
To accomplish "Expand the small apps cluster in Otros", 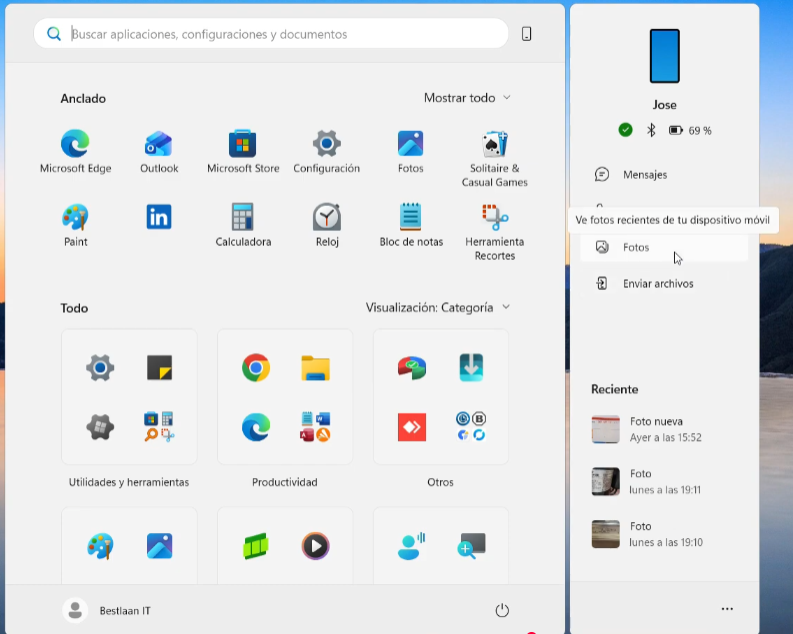I will [471, 427].
